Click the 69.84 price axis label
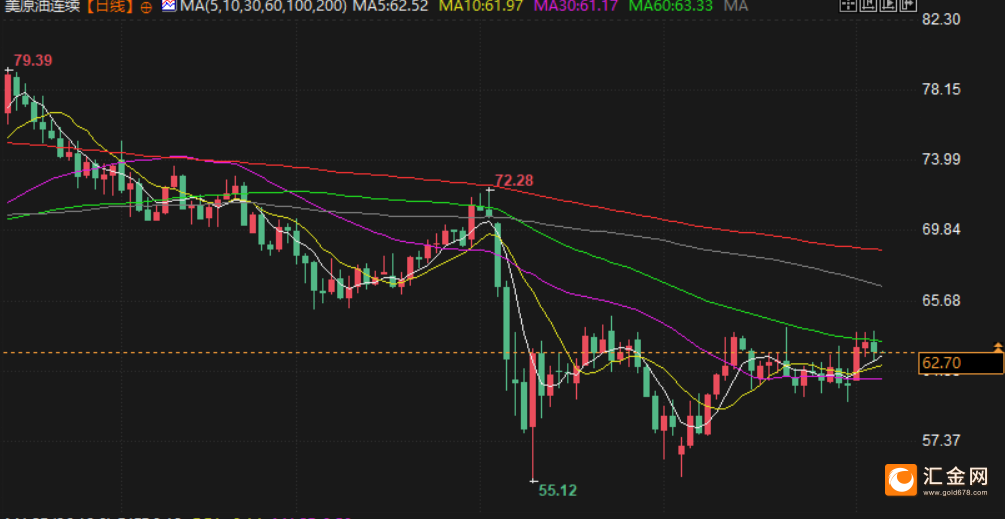1005x519 pixels. click(941, 229)
